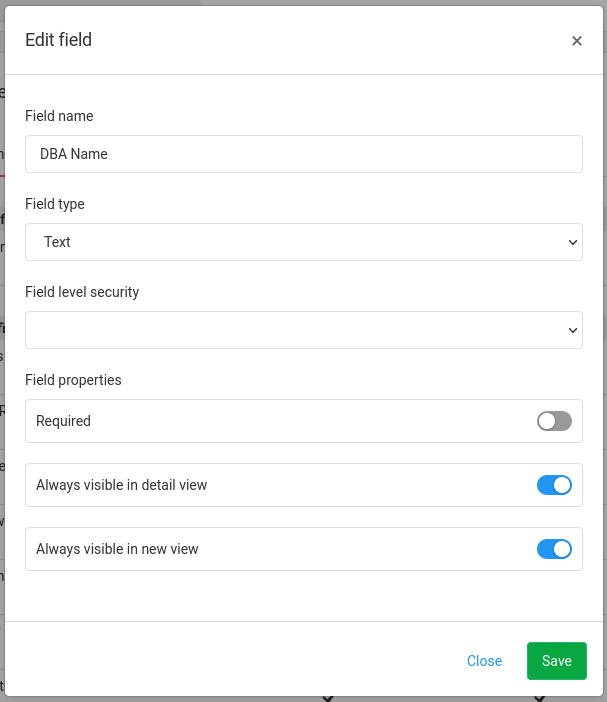Click the Field name label
607x702 pixels.
[x=59, y=116]
